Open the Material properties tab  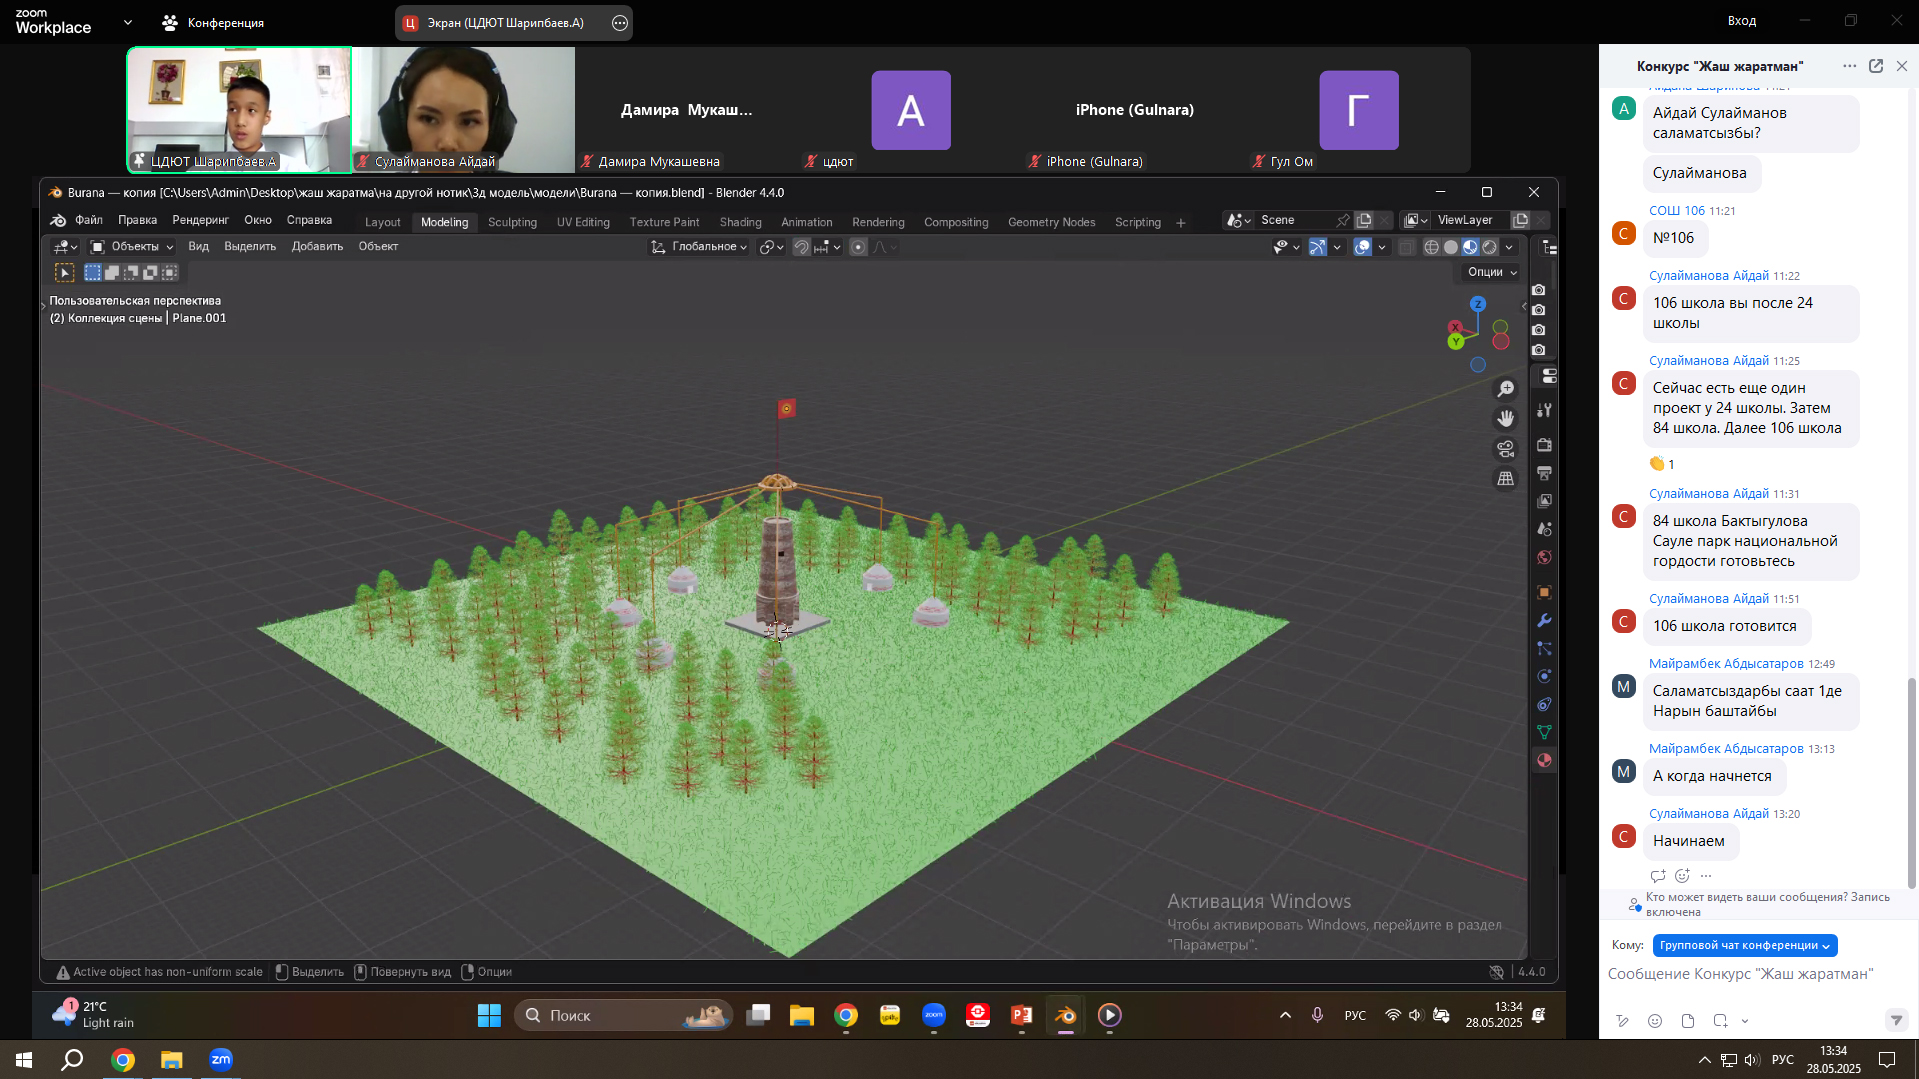[x=1544, y=761]
